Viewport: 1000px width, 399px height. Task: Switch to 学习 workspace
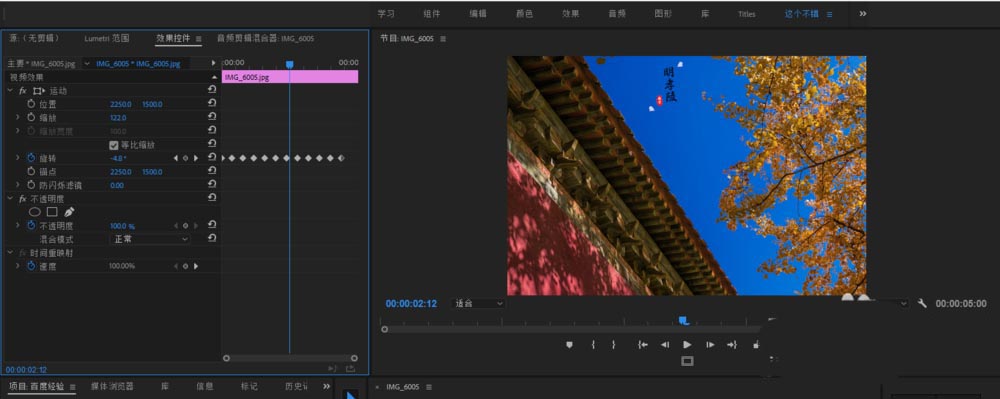[386, 13]
